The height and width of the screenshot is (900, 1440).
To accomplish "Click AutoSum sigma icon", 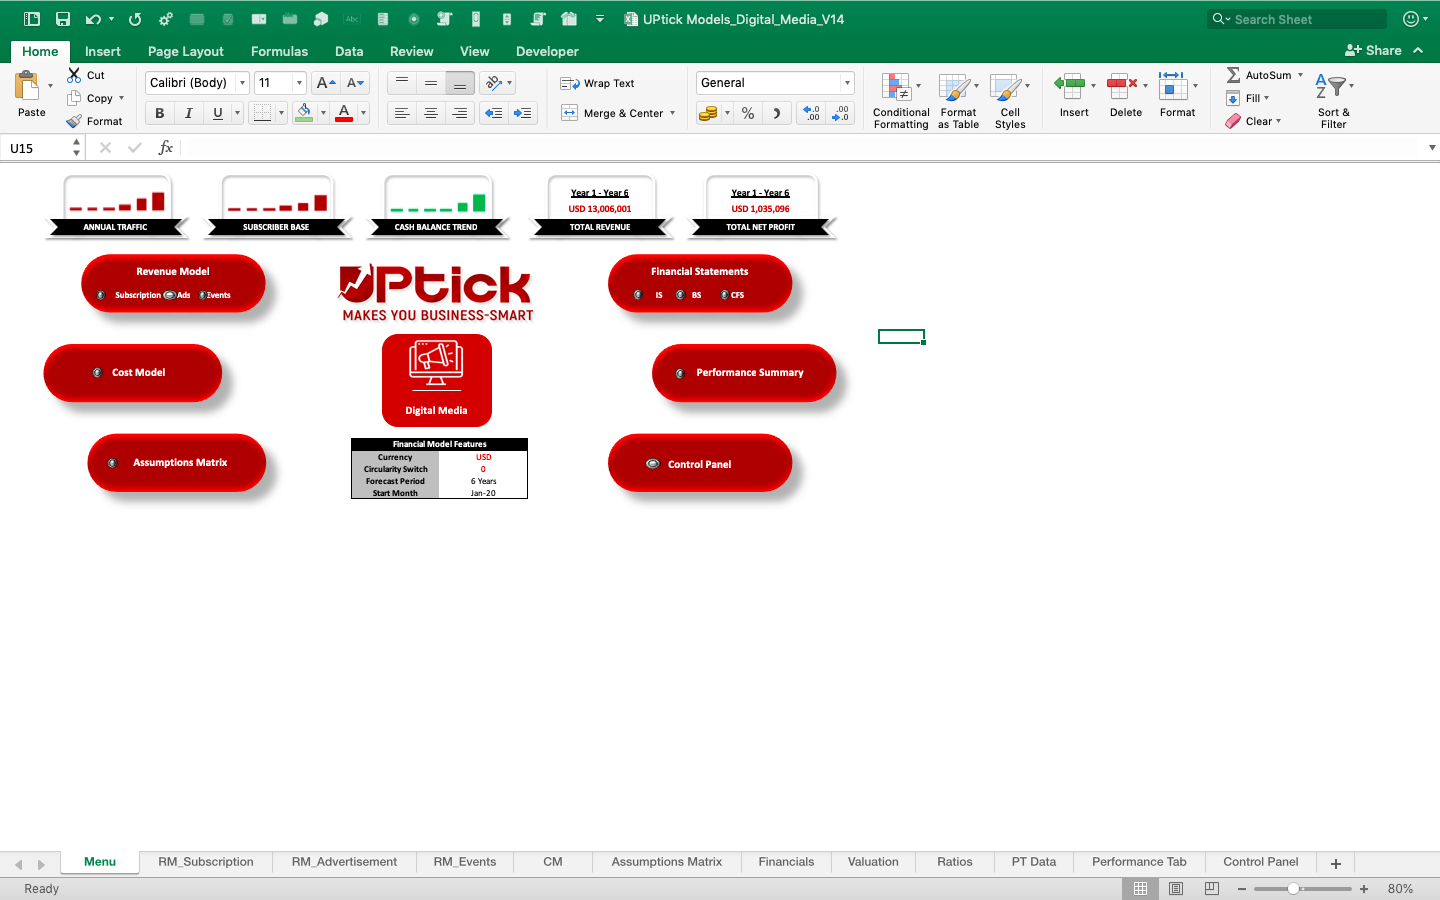I will click(x=1234, y=75).
